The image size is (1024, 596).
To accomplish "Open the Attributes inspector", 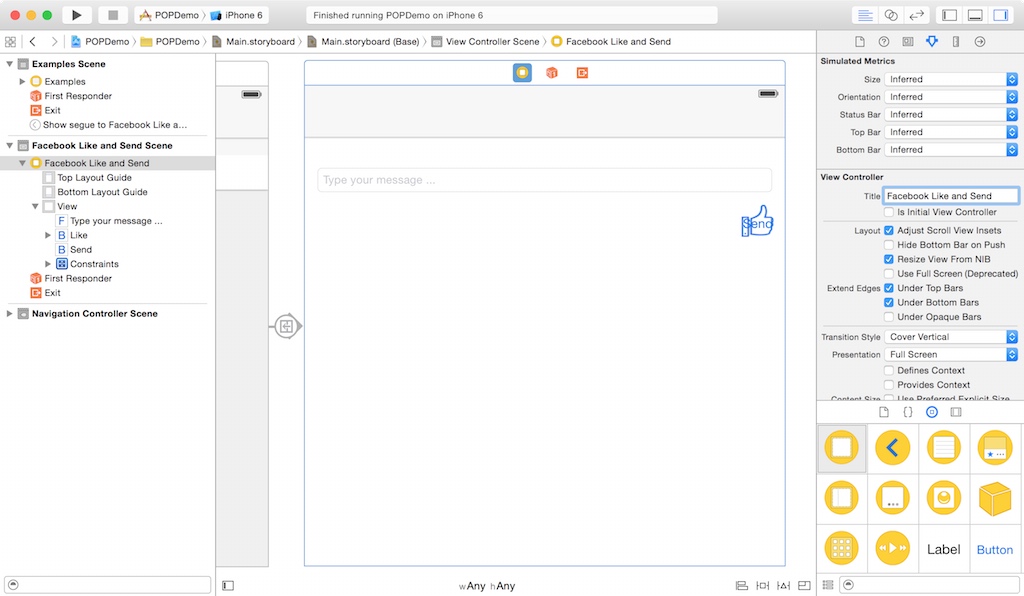I will coord(930,41).
